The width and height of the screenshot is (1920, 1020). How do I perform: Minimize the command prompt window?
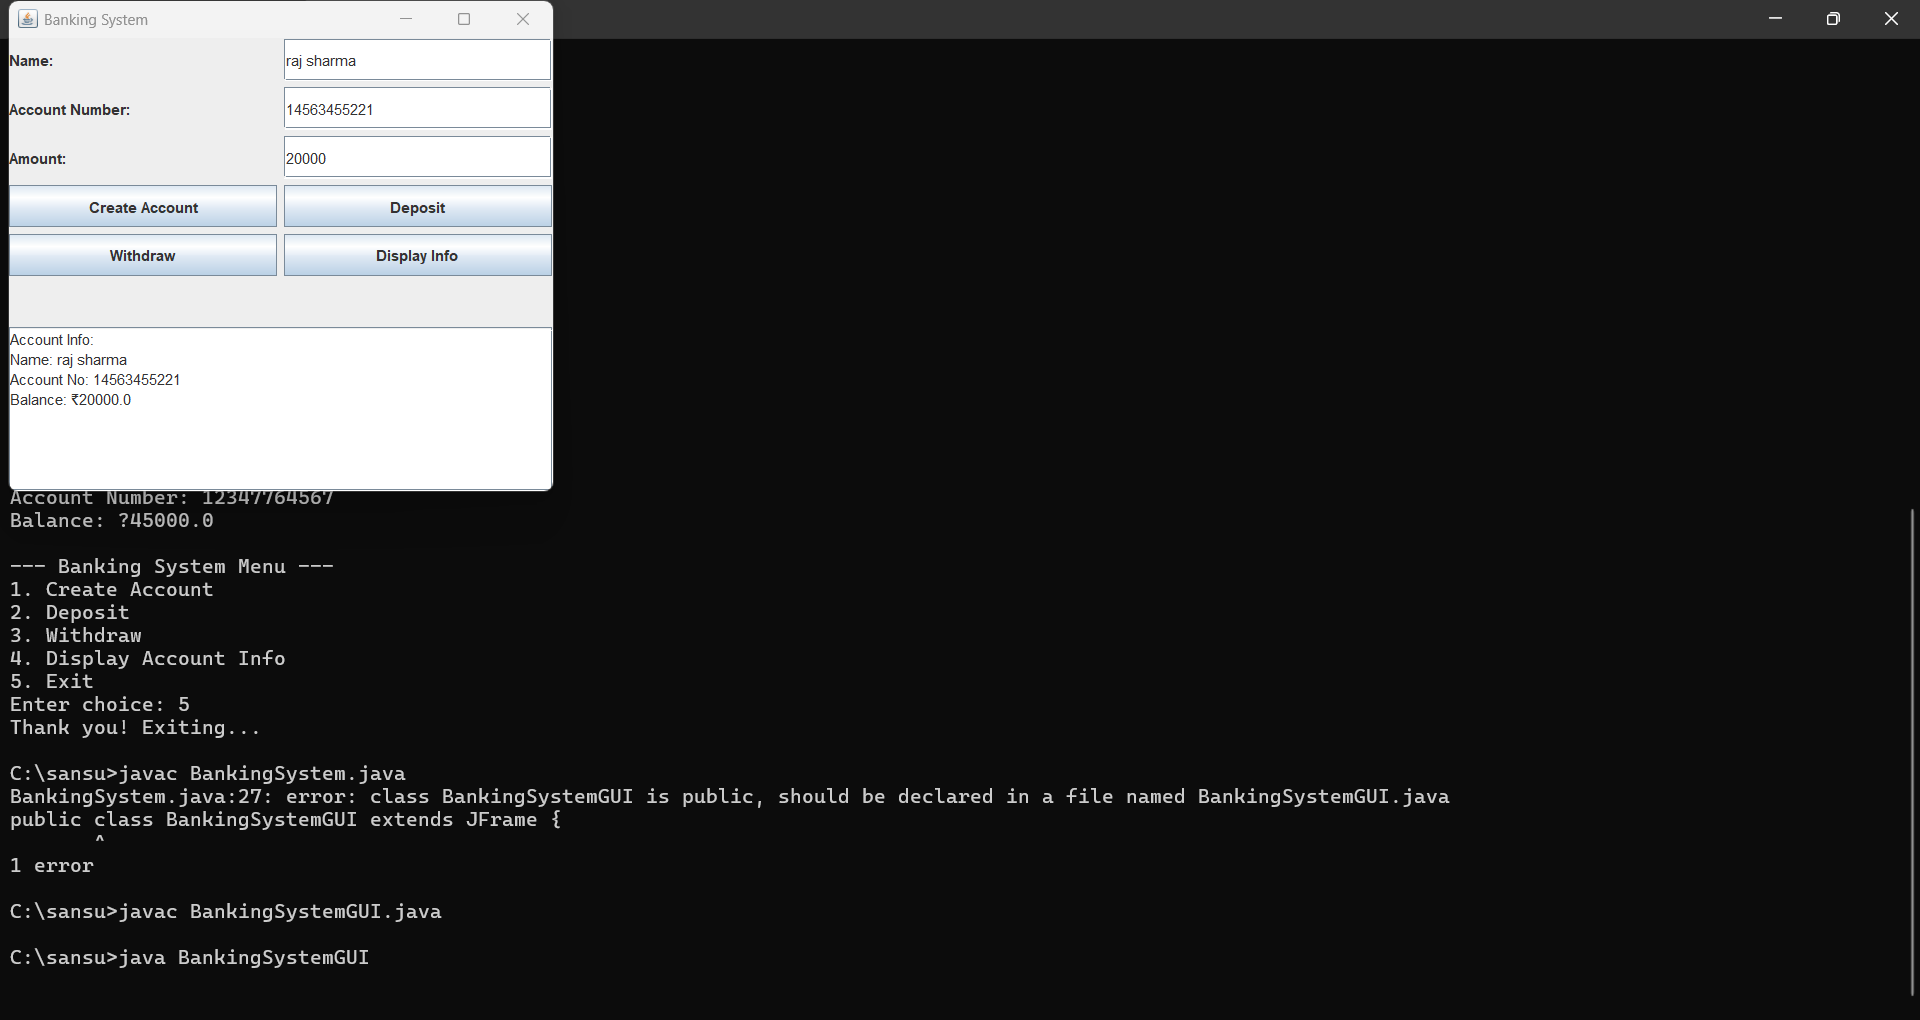[1775, 18]
